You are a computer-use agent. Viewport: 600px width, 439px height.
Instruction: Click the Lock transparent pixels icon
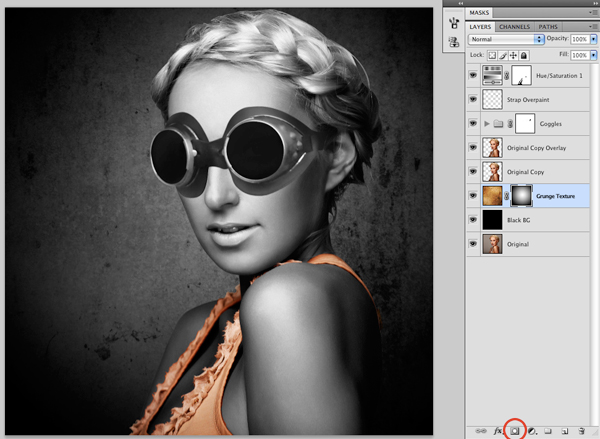click(x=492, y=55)
